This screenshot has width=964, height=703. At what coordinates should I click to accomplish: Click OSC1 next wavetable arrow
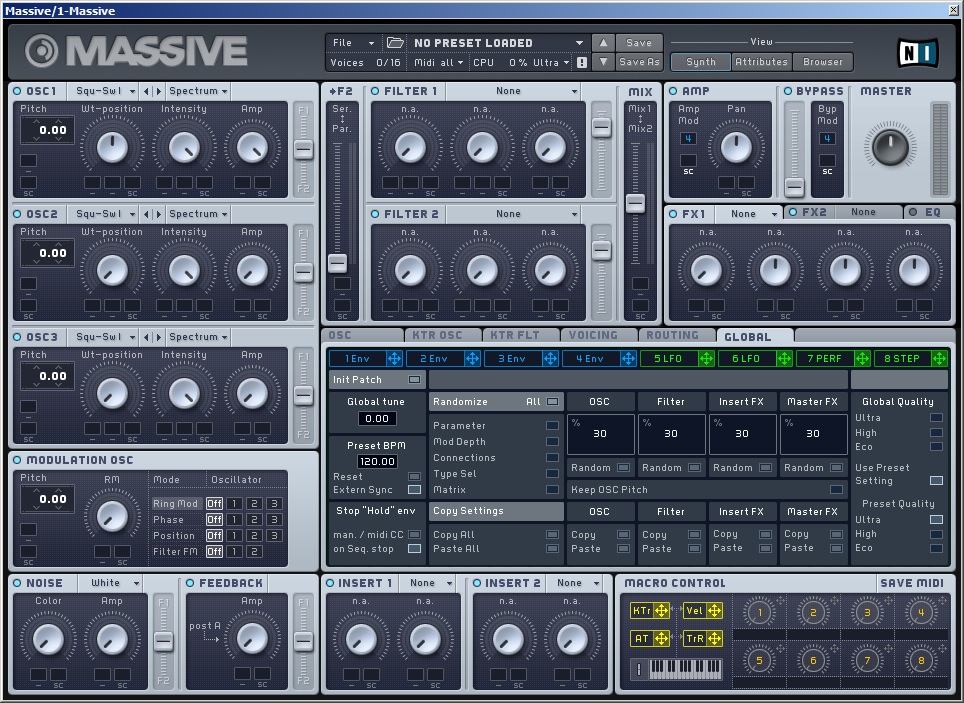(158, 91)
